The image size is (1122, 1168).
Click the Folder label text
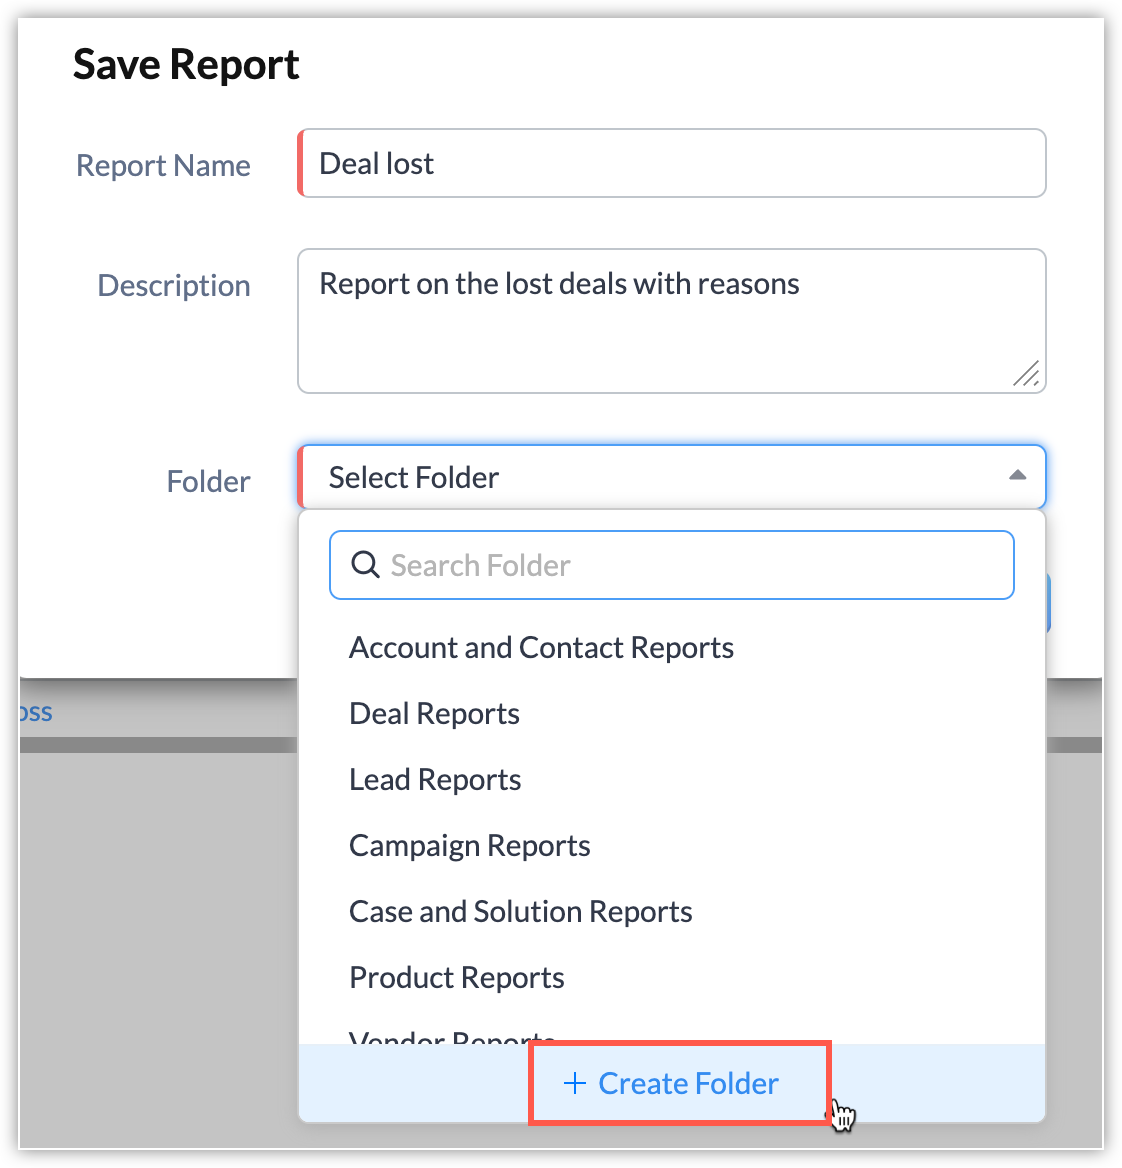pos(208,482)
